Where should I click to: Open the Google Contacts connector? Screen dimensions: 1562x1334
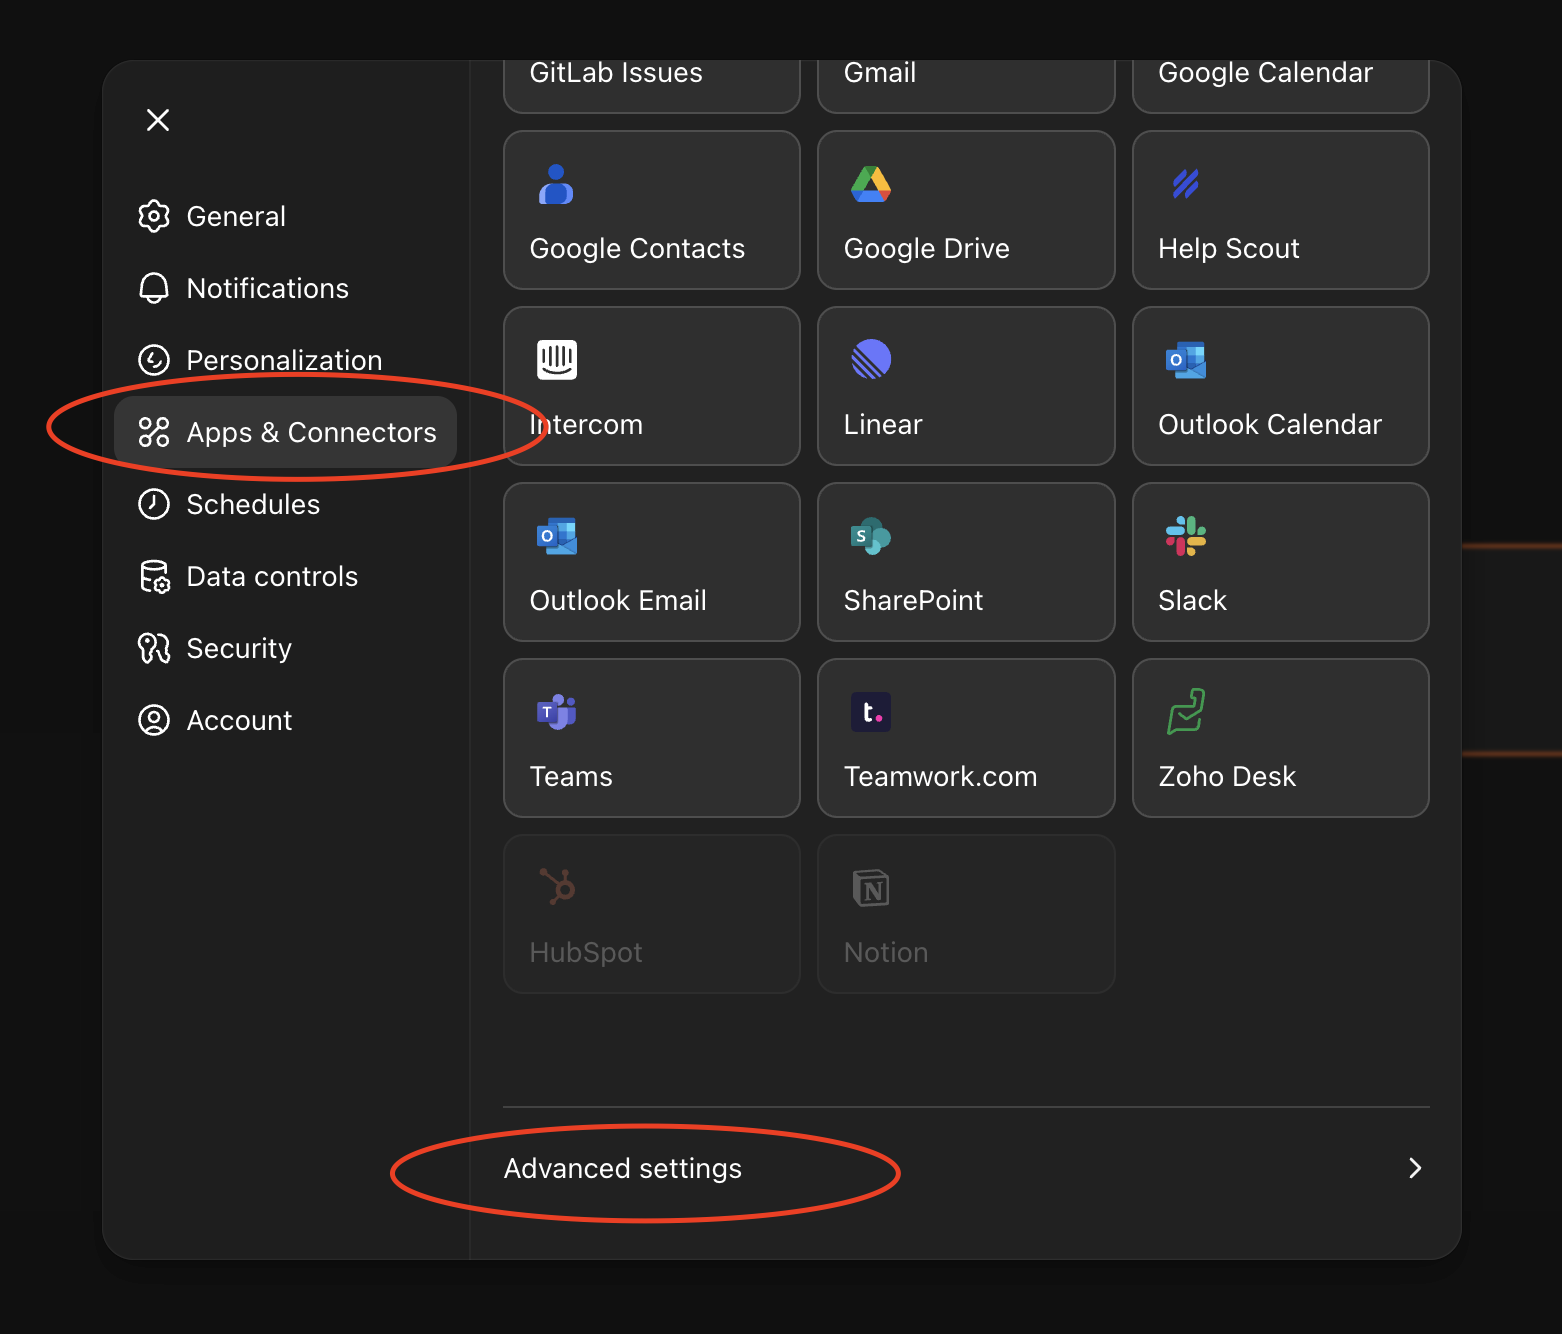tap(650, 210)
